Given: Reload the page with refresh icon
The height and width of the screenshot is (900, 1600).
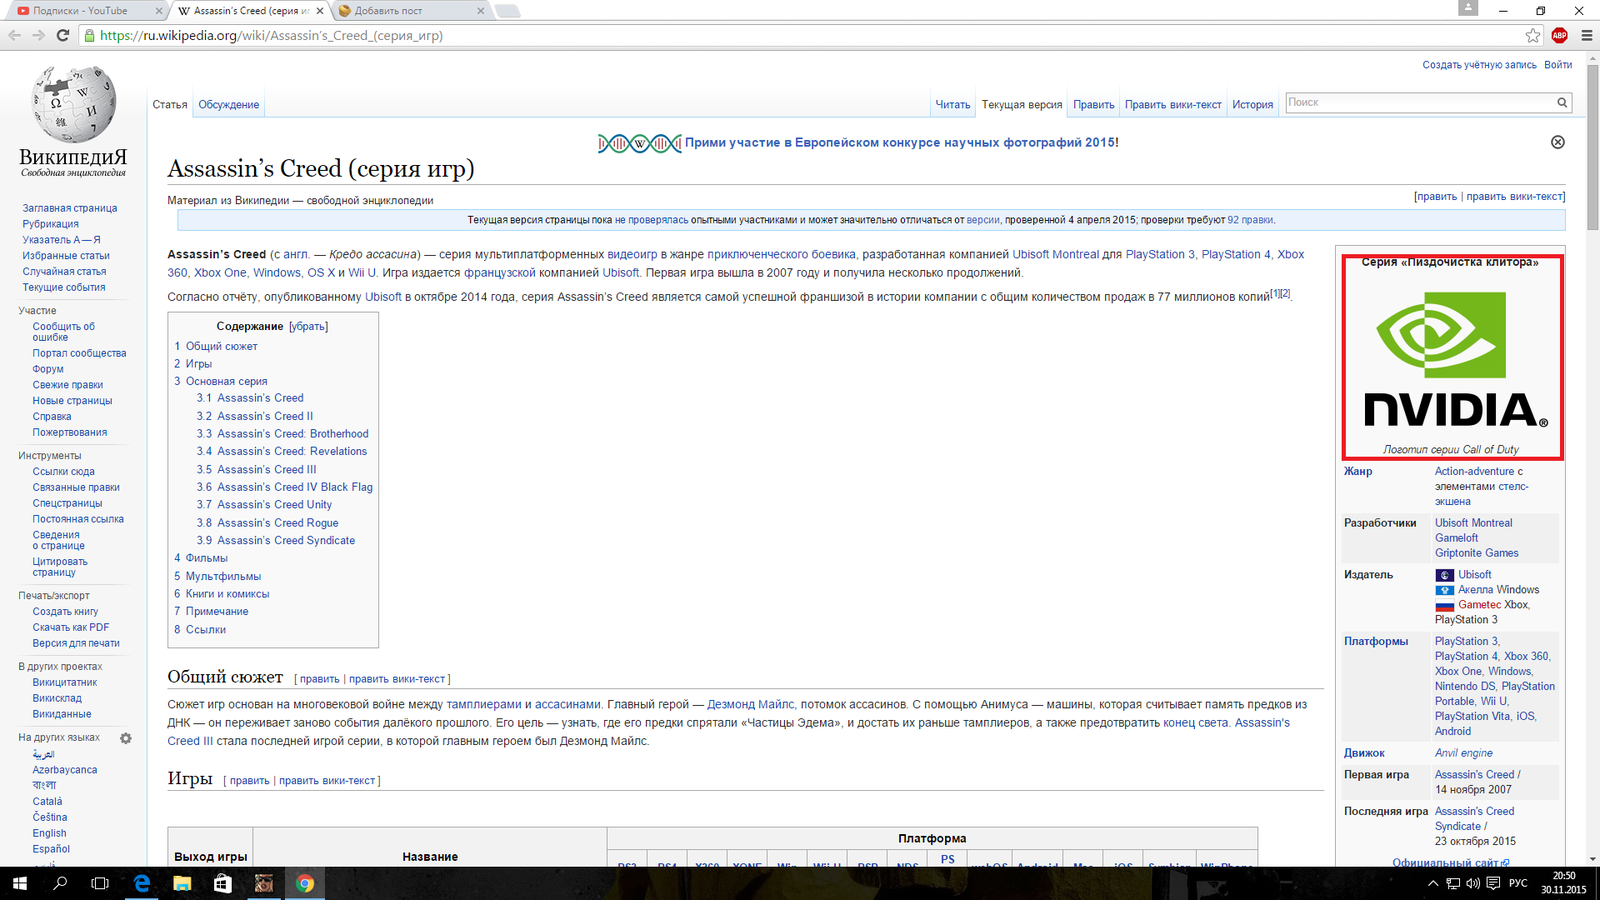Looking at the screenshot, I should coord(62,35).
